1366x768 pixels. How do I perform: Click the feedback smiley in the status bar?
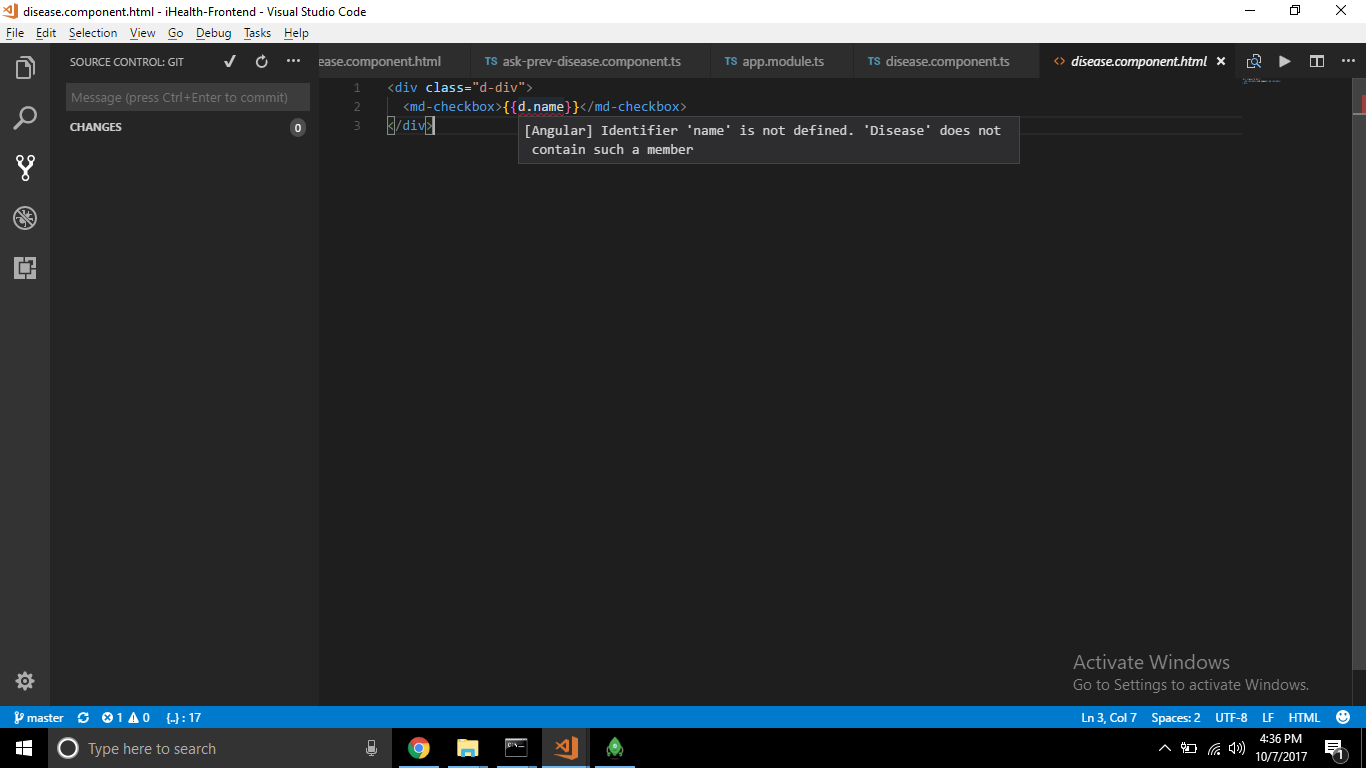coord(1341,717)
